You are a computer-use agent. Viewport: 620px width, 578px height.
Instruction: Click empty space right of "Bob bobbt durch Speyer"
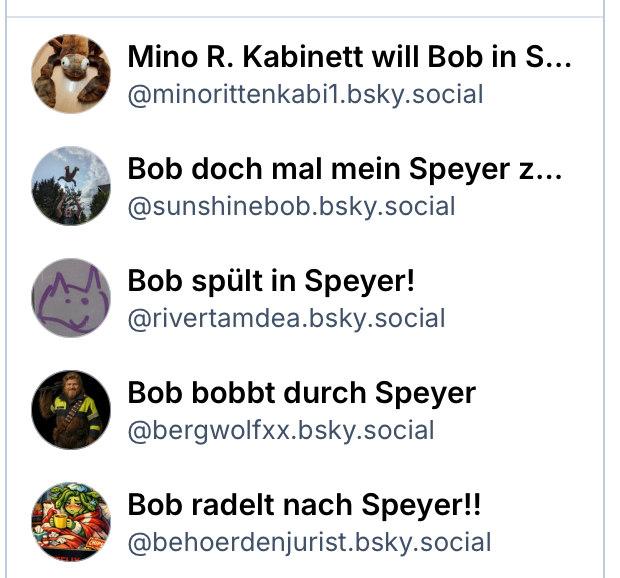coord(540,393)
